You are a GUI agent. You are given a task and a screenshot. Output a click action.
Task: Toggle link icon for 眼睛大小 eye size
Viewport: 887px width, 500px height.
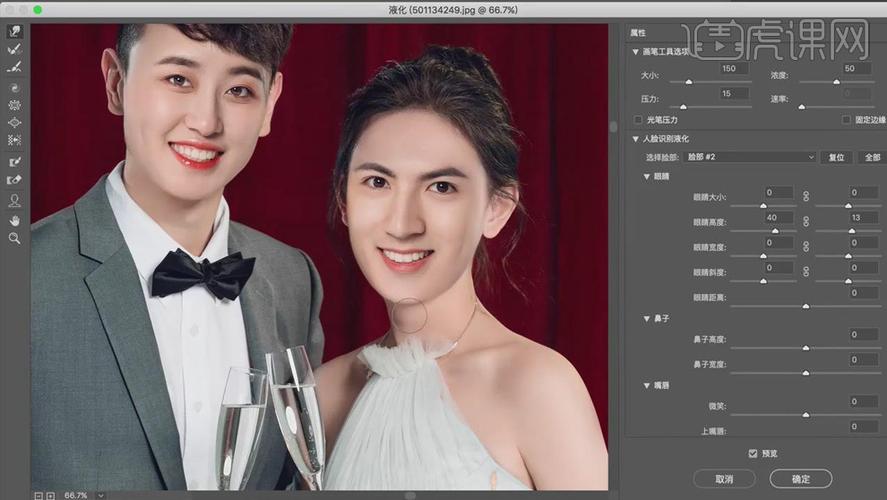pos(806,196)
